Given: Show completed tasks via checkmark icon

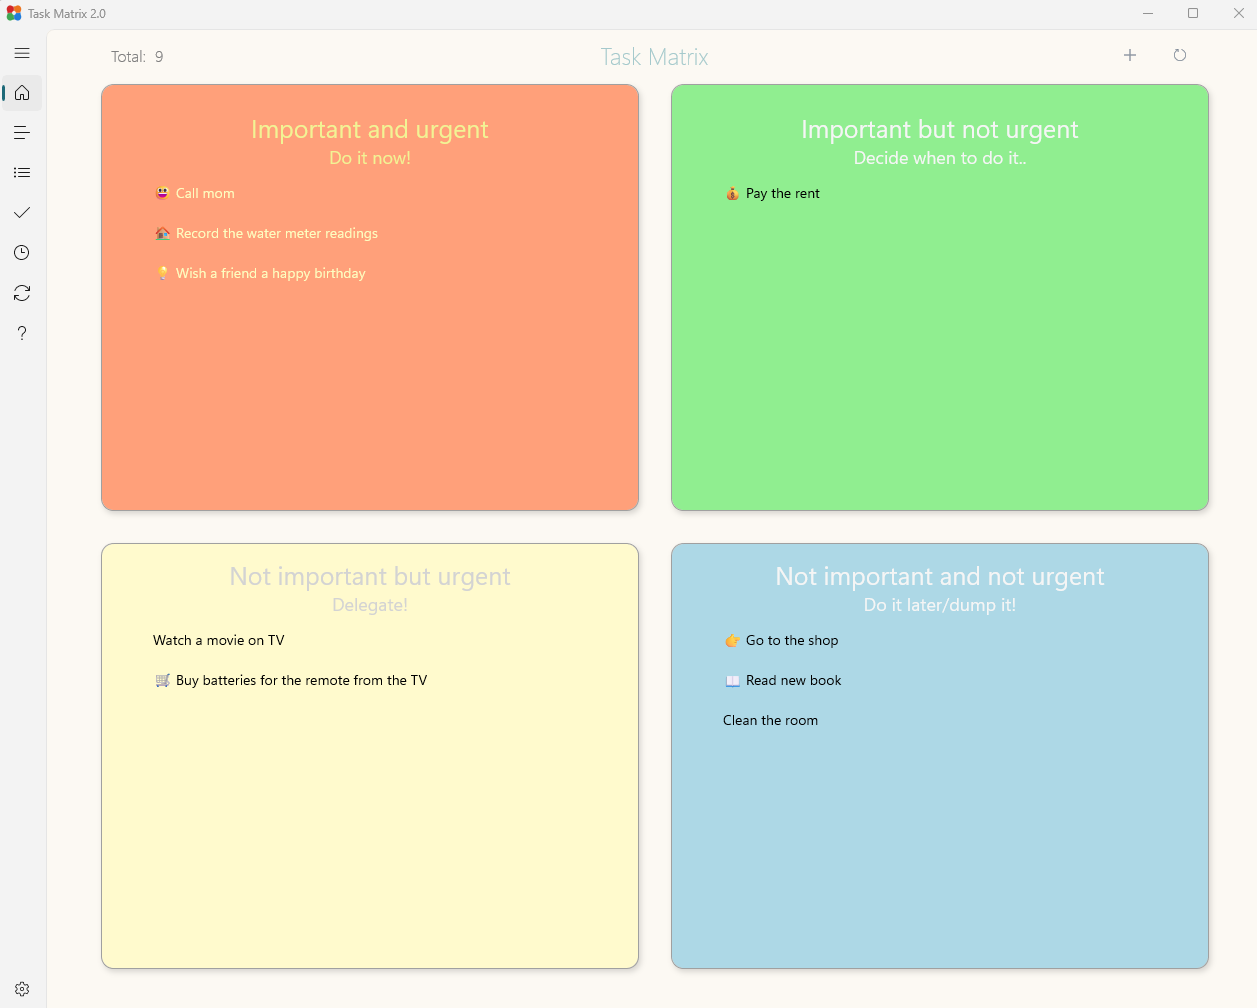Looking at the screenshot, I should pyautogui.click(x=22, y=213).
